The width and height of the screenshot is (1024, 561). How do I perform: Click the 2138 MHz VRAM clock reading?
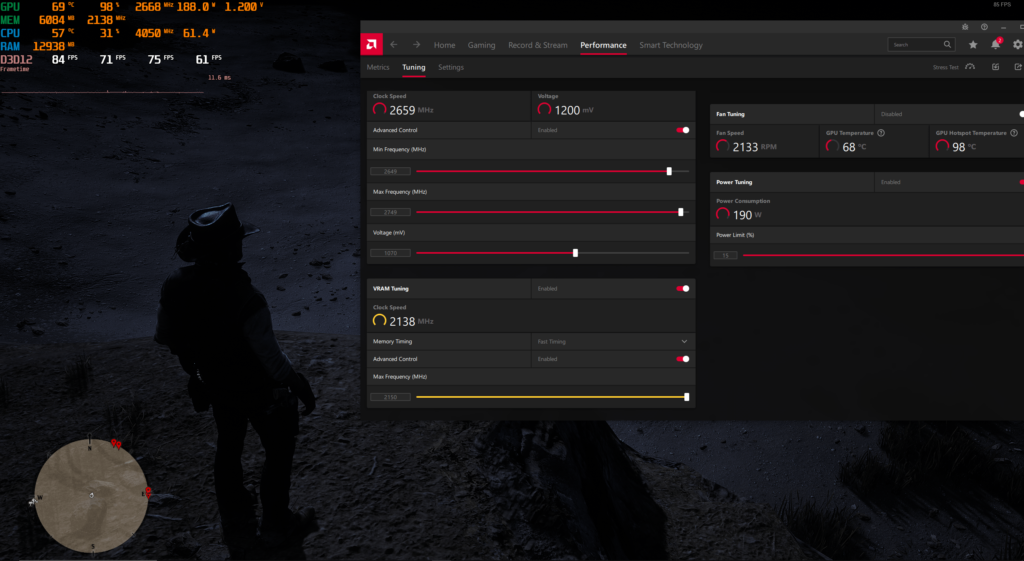click(x=411, y=321)
